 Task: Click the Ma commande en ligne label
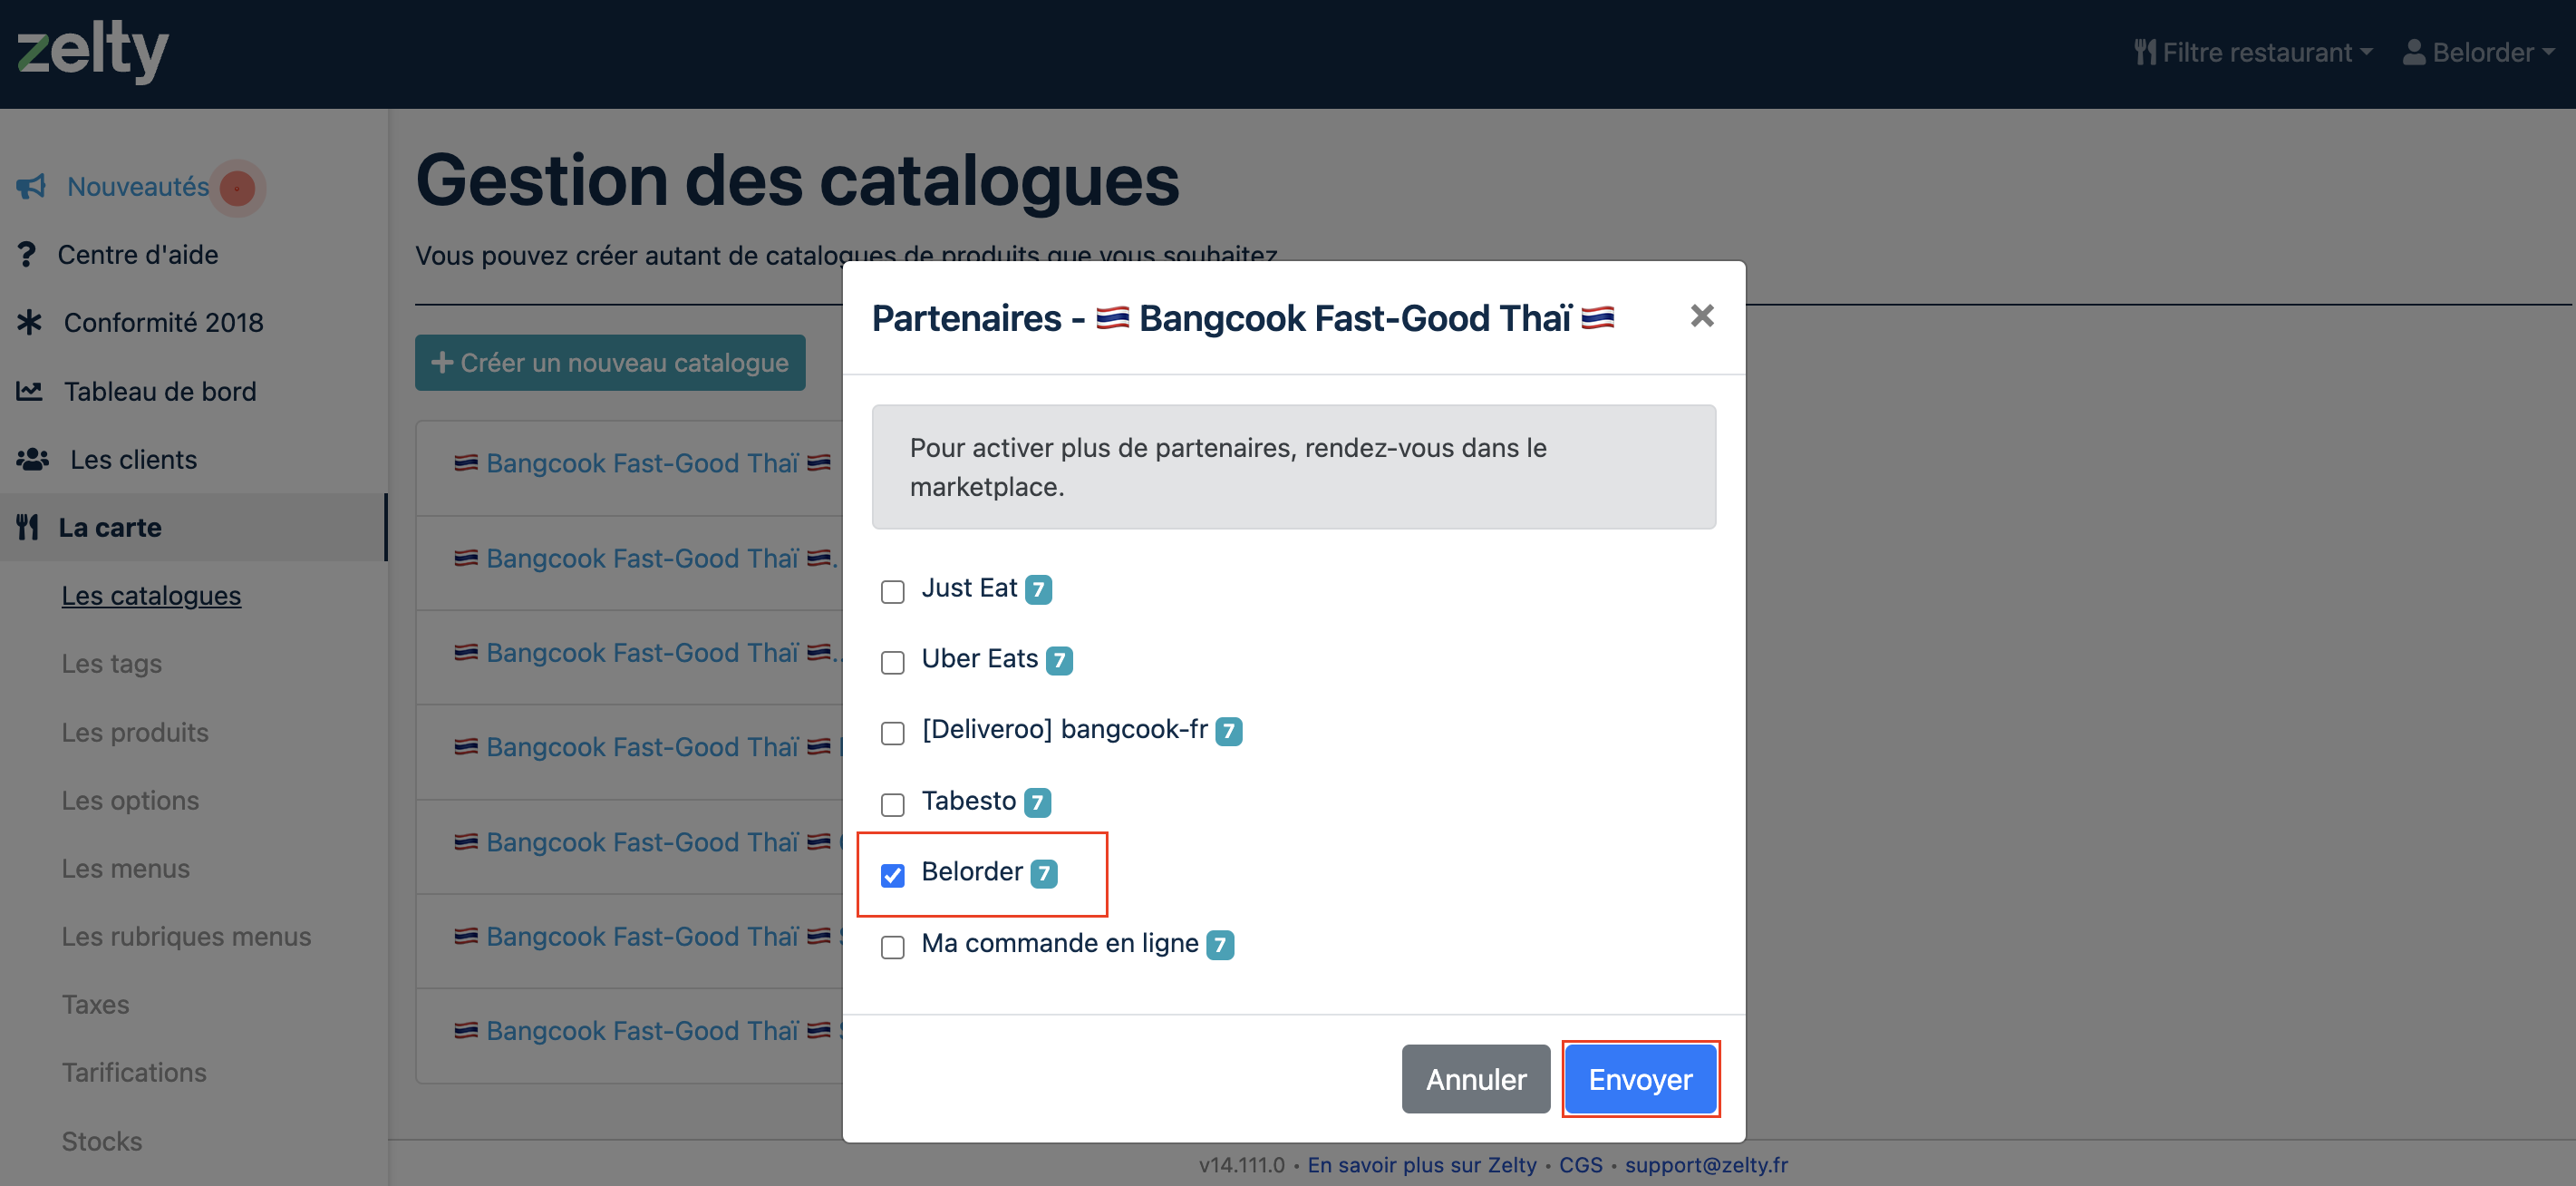click(x=1060, y=943)
